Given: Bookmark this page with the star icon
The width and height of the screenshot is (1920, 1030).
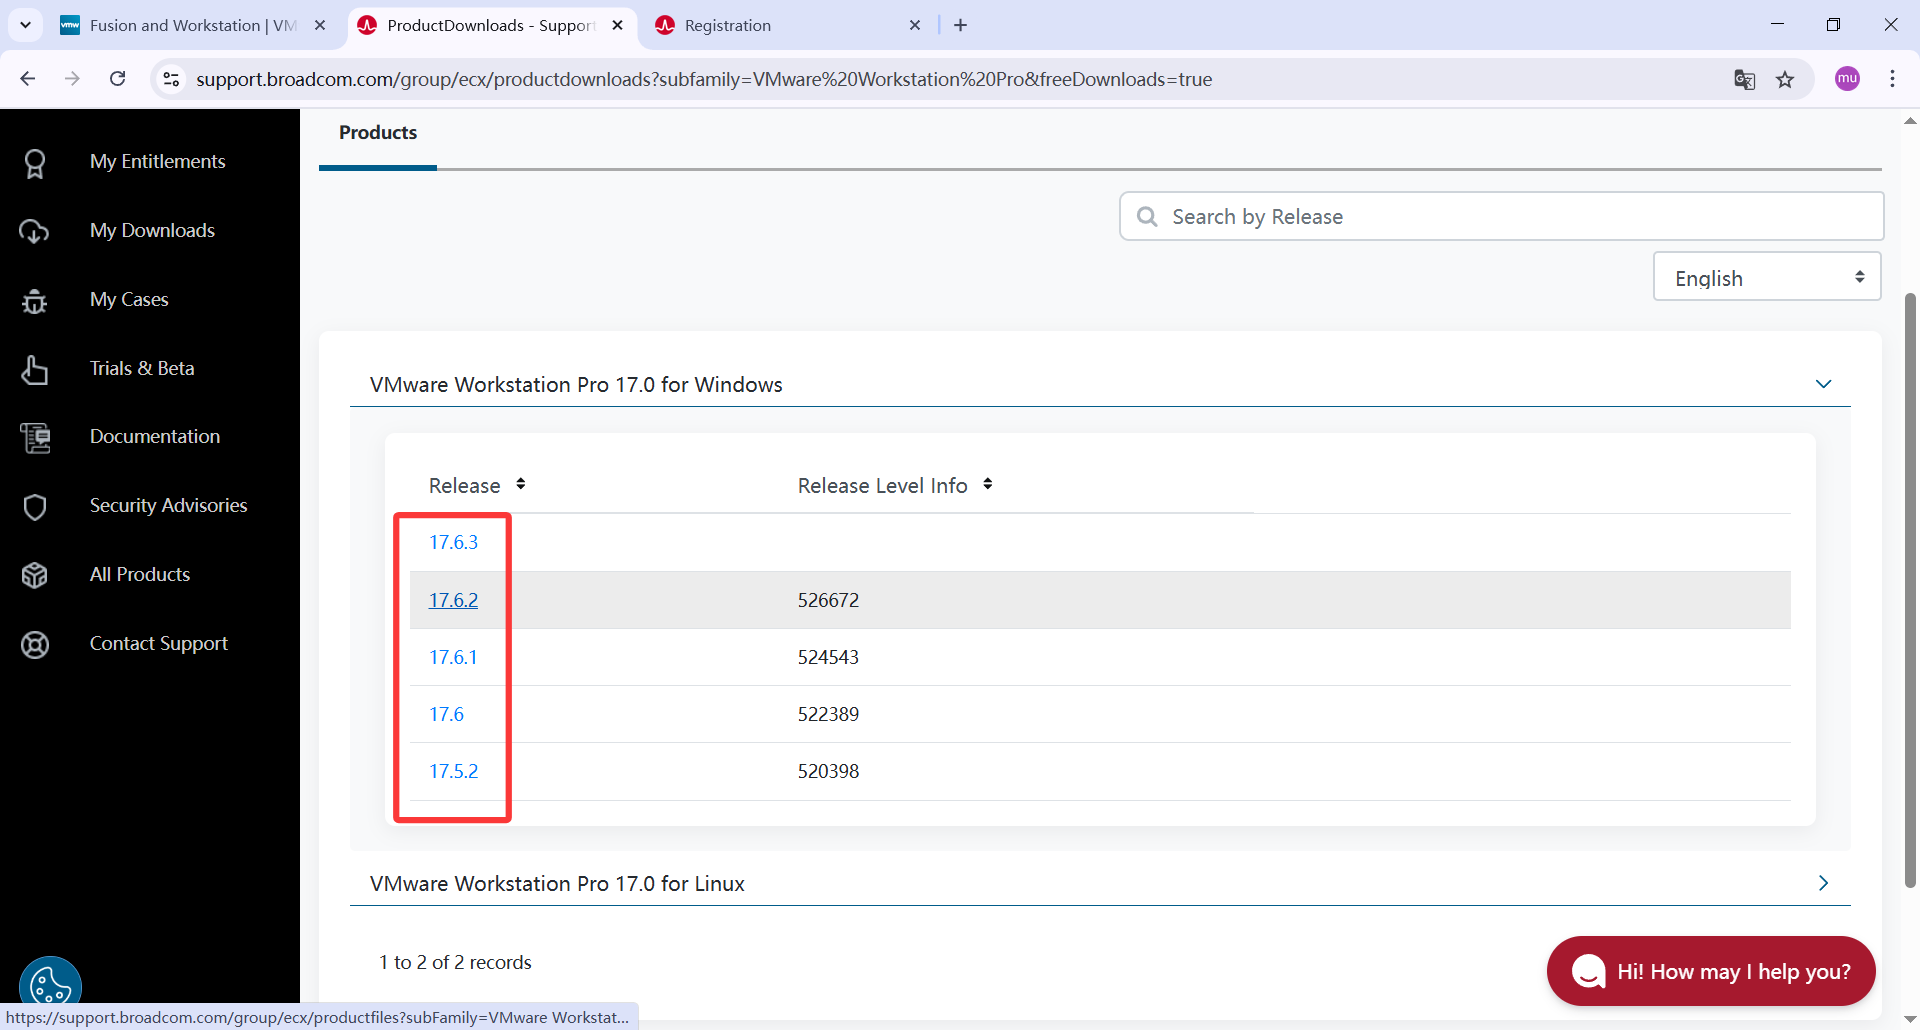Looking at the screenshot, I should click(1785, 80).
